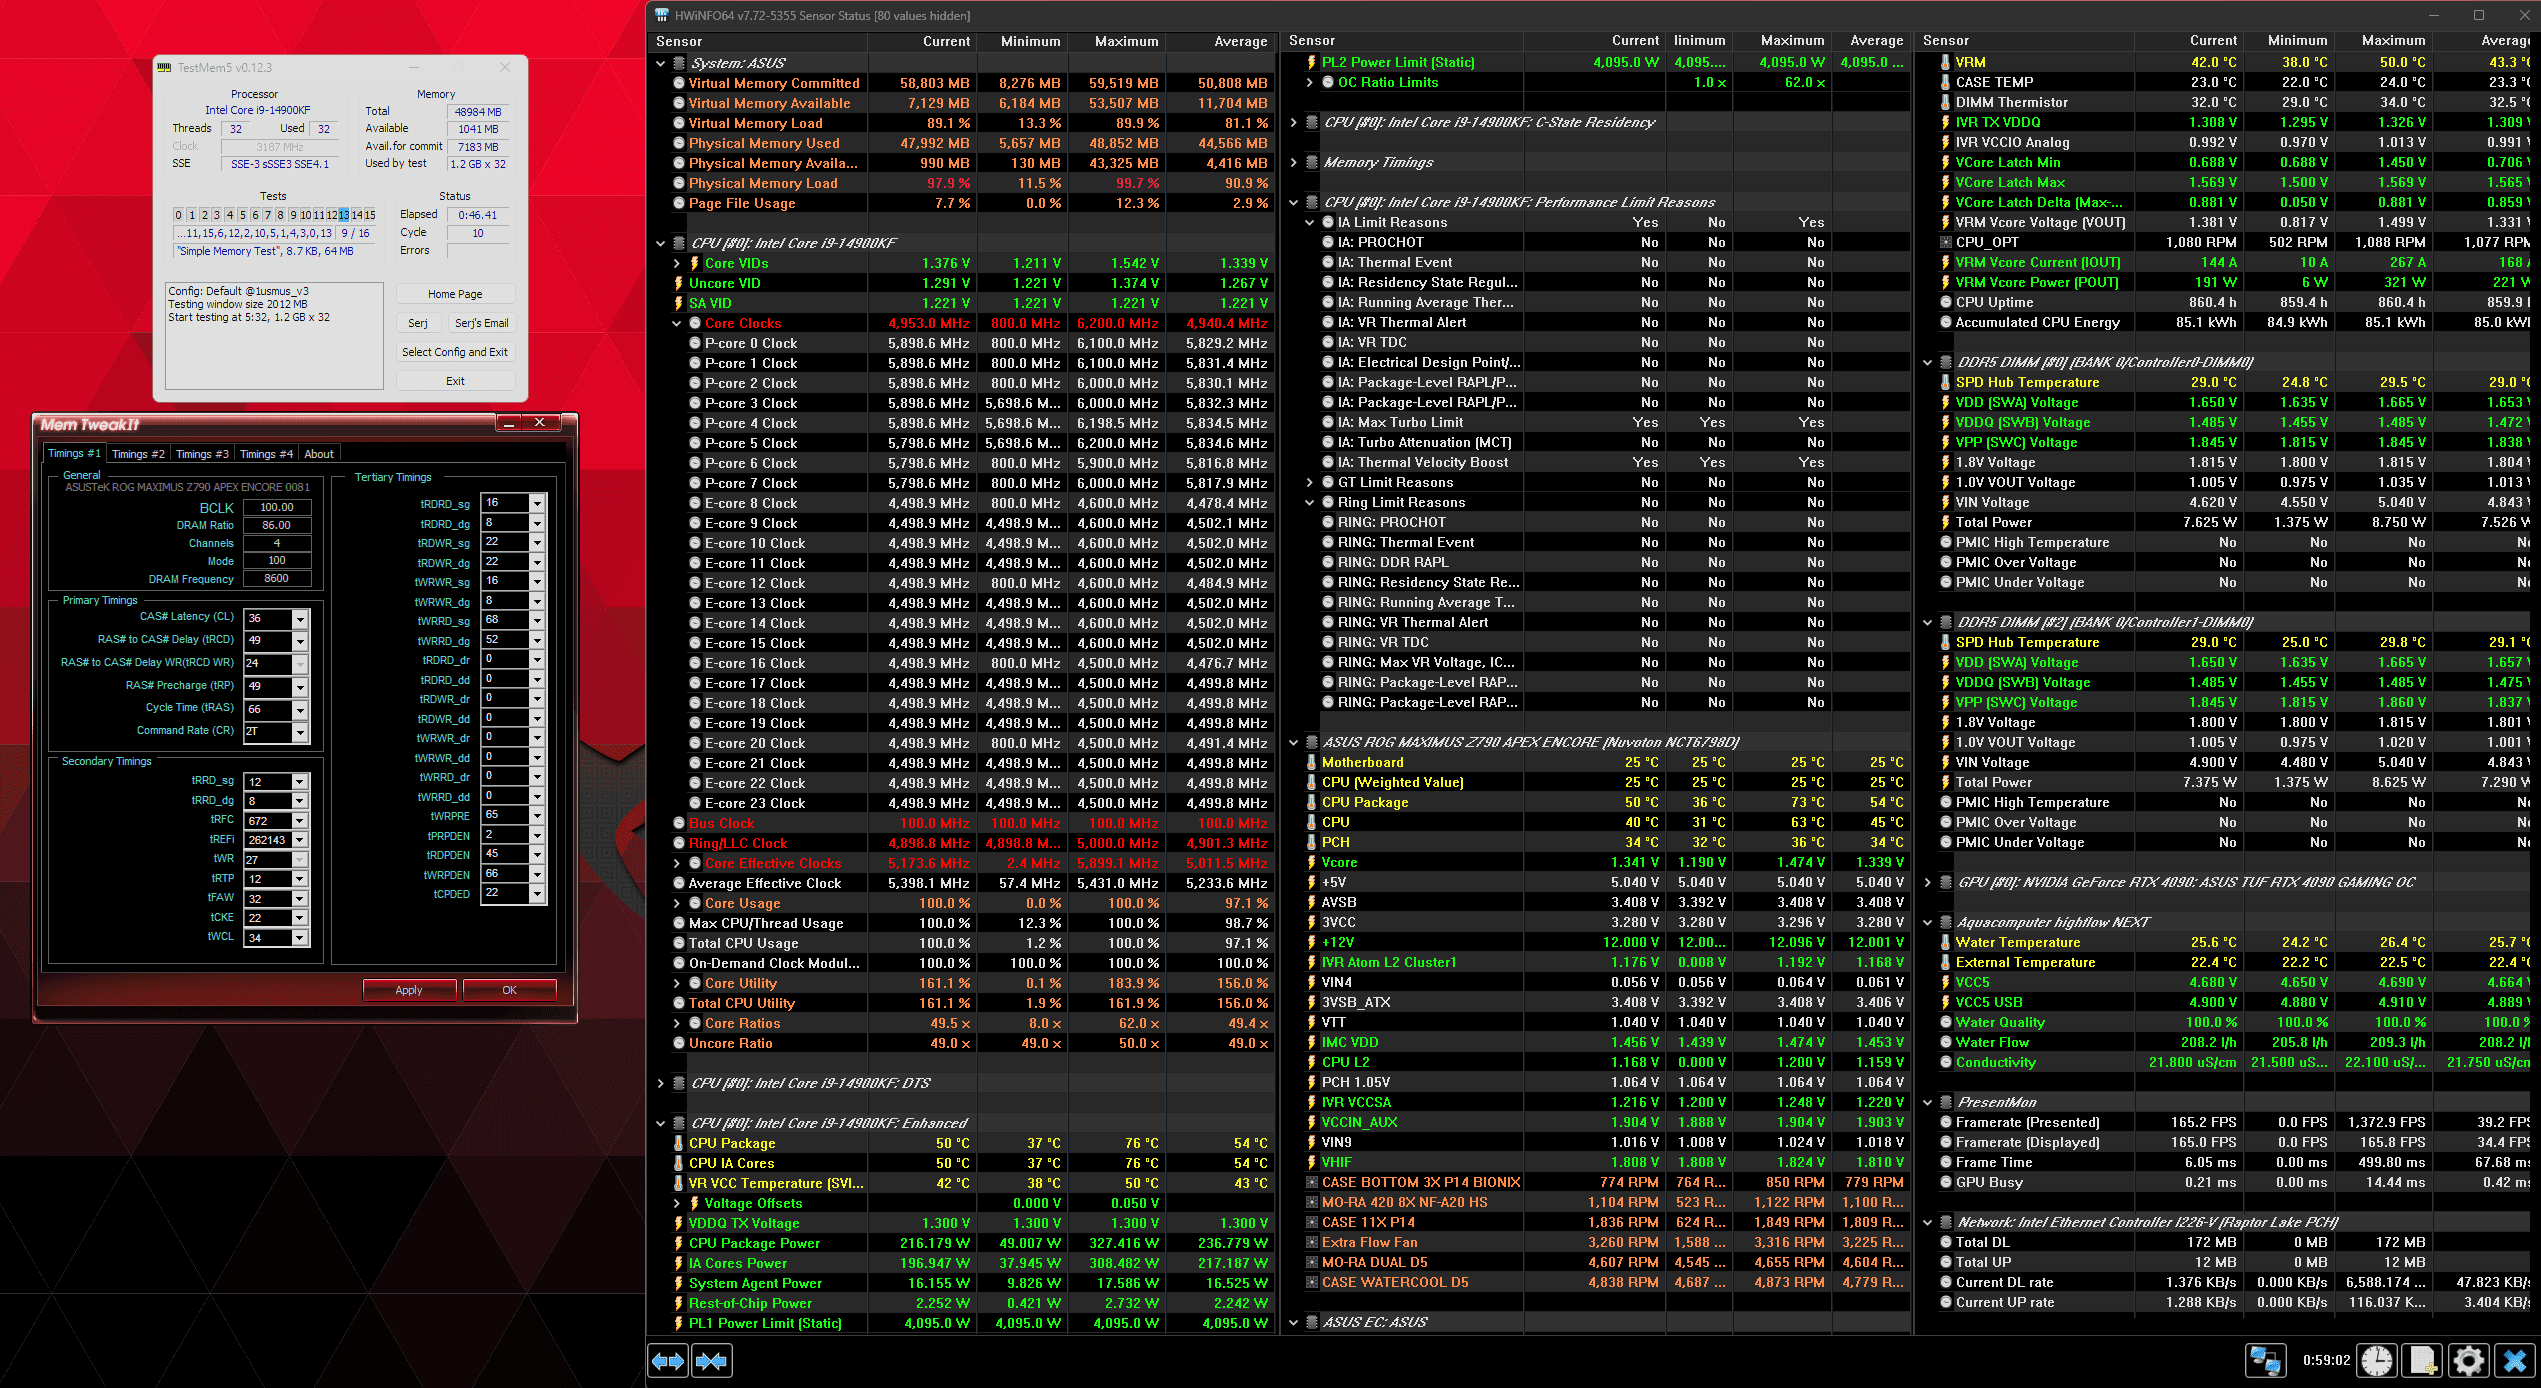This screenshot has width=2541, height=1388.
Task: Open HWiNFO remote network monitoring icon
Action: (x=2264, y=1361)
